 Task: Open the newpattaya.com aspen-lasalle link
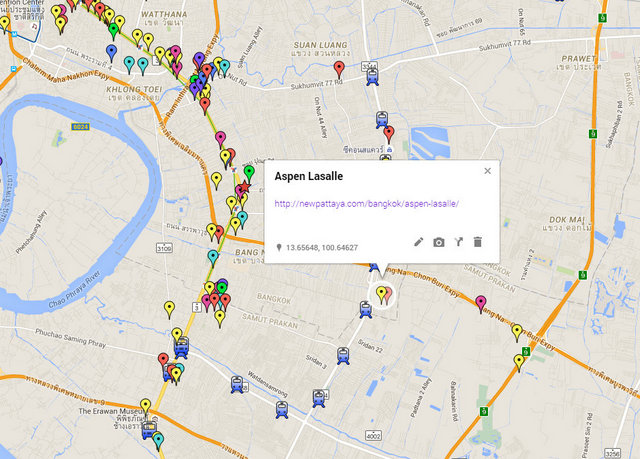click(367, 204)
